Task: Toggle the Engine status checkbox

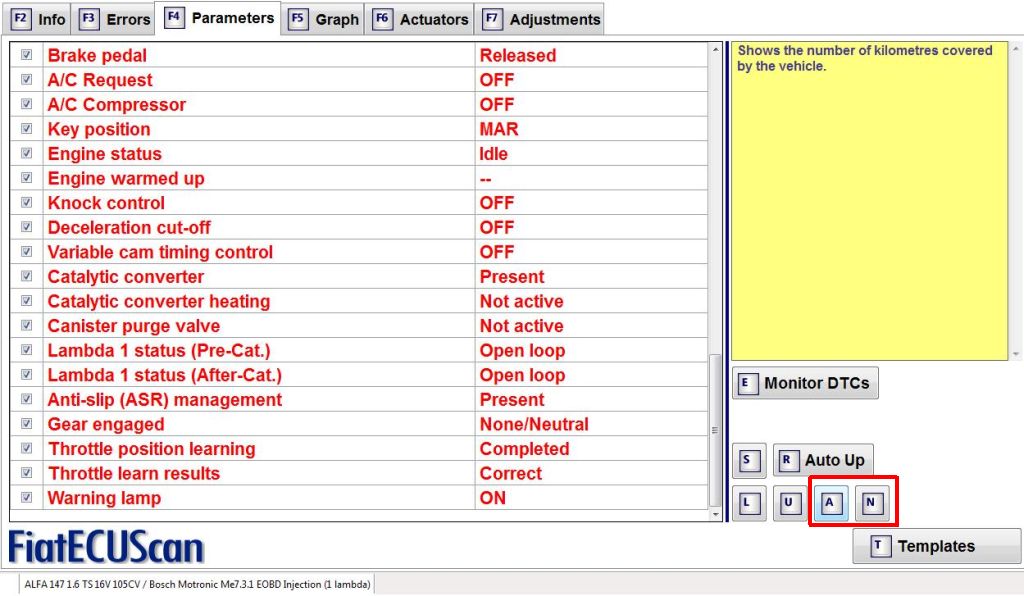Action: 26,153
